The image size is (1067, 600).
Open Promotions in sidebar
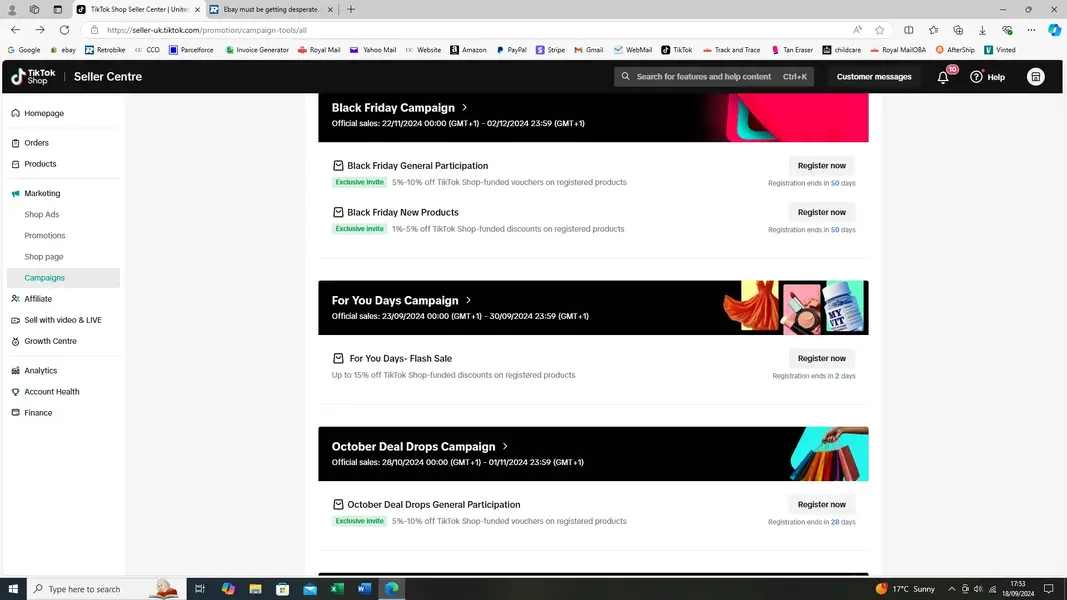click(45, 235)
